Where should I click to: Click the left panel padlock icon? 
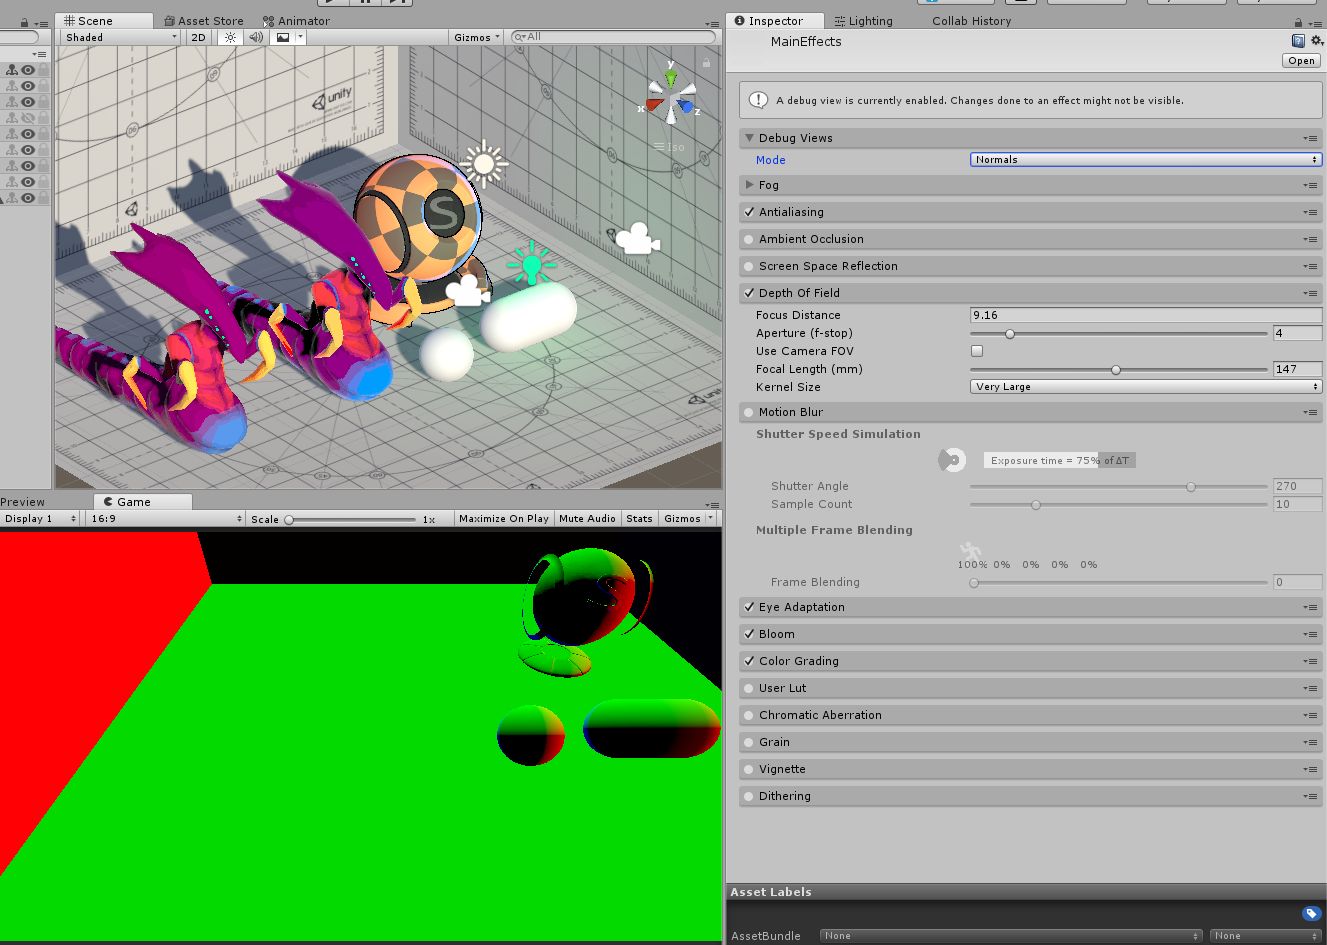24,22
